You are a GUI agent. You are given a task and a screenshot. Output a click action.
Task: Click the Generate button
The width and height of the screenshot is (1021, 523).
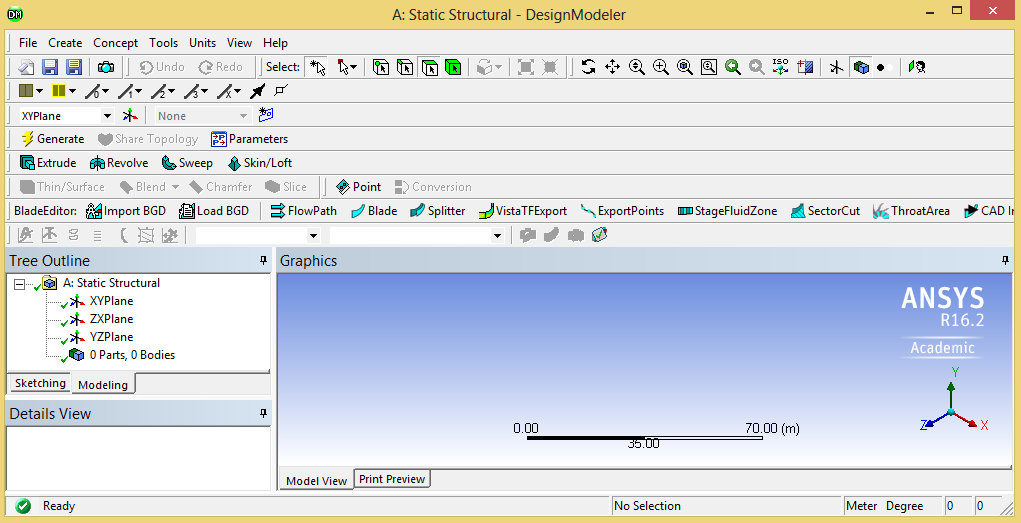tap(53, 139)
